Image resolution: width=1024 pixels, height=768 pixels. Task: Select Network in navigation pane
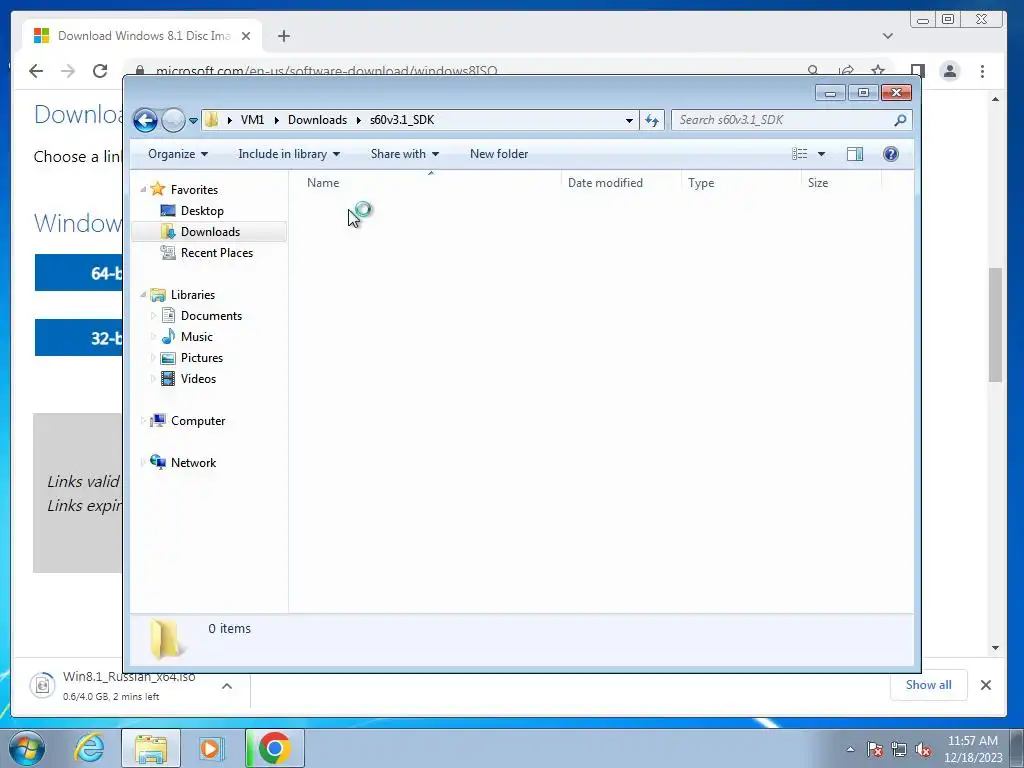(x=193, y=463)
